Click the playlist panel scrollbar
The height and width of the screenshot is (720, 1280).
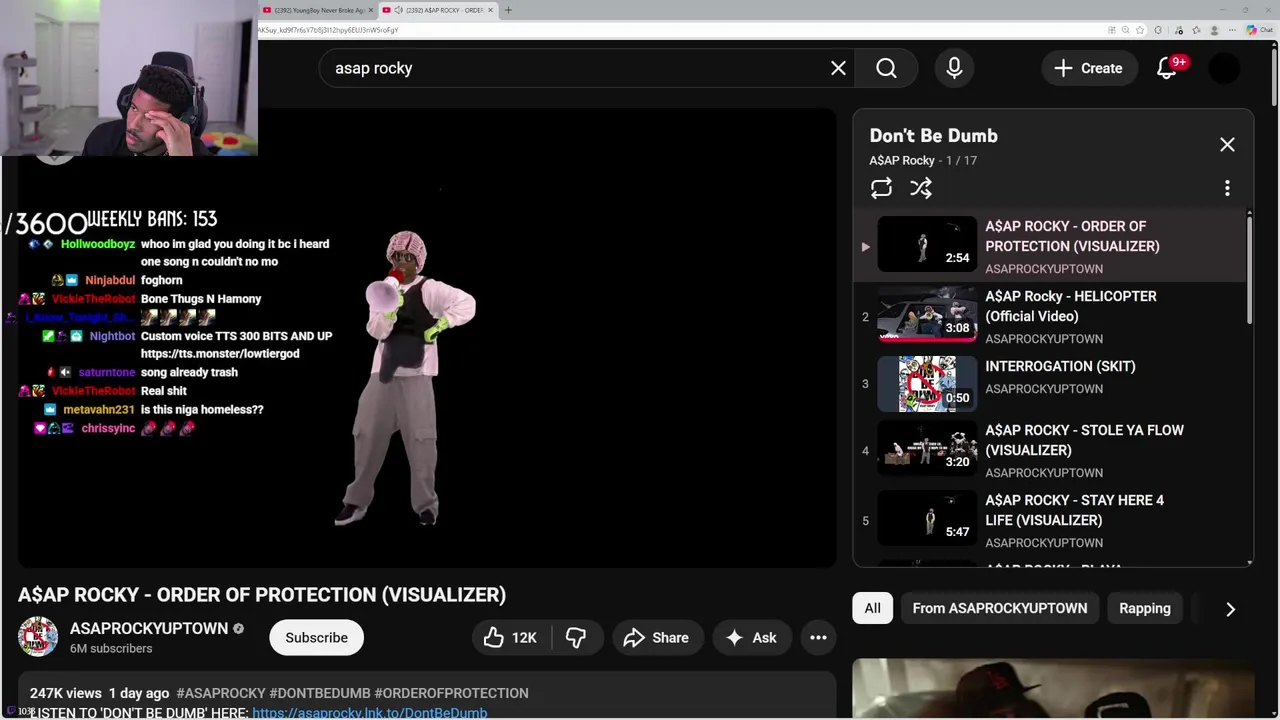tap(1249, 268)
